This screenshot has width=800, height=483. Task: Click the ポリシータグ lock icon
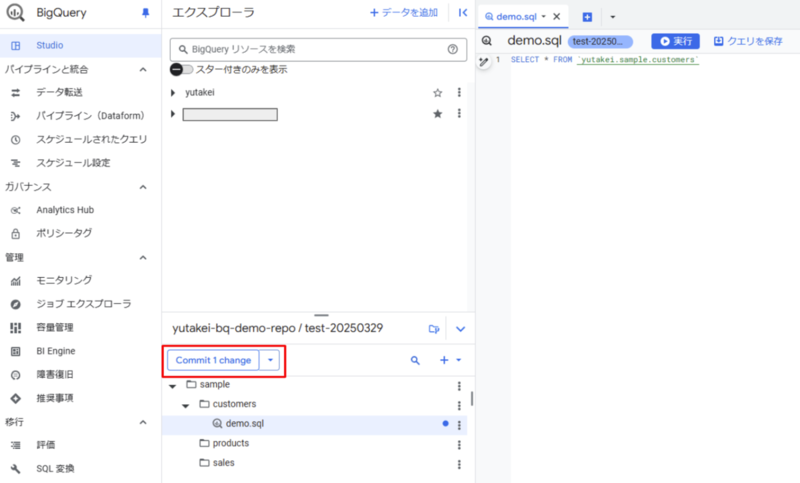pyautogui.click(x=16, y=234)
